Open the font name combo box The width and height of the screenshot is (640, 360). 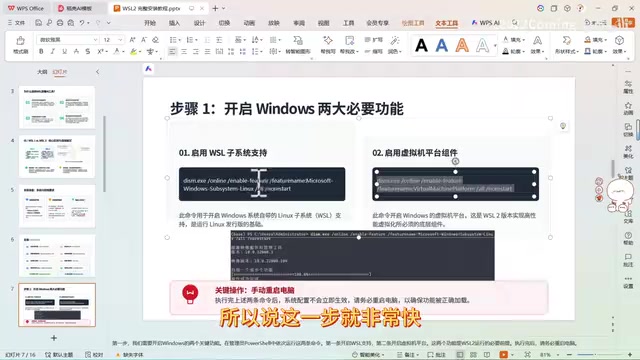68,40
